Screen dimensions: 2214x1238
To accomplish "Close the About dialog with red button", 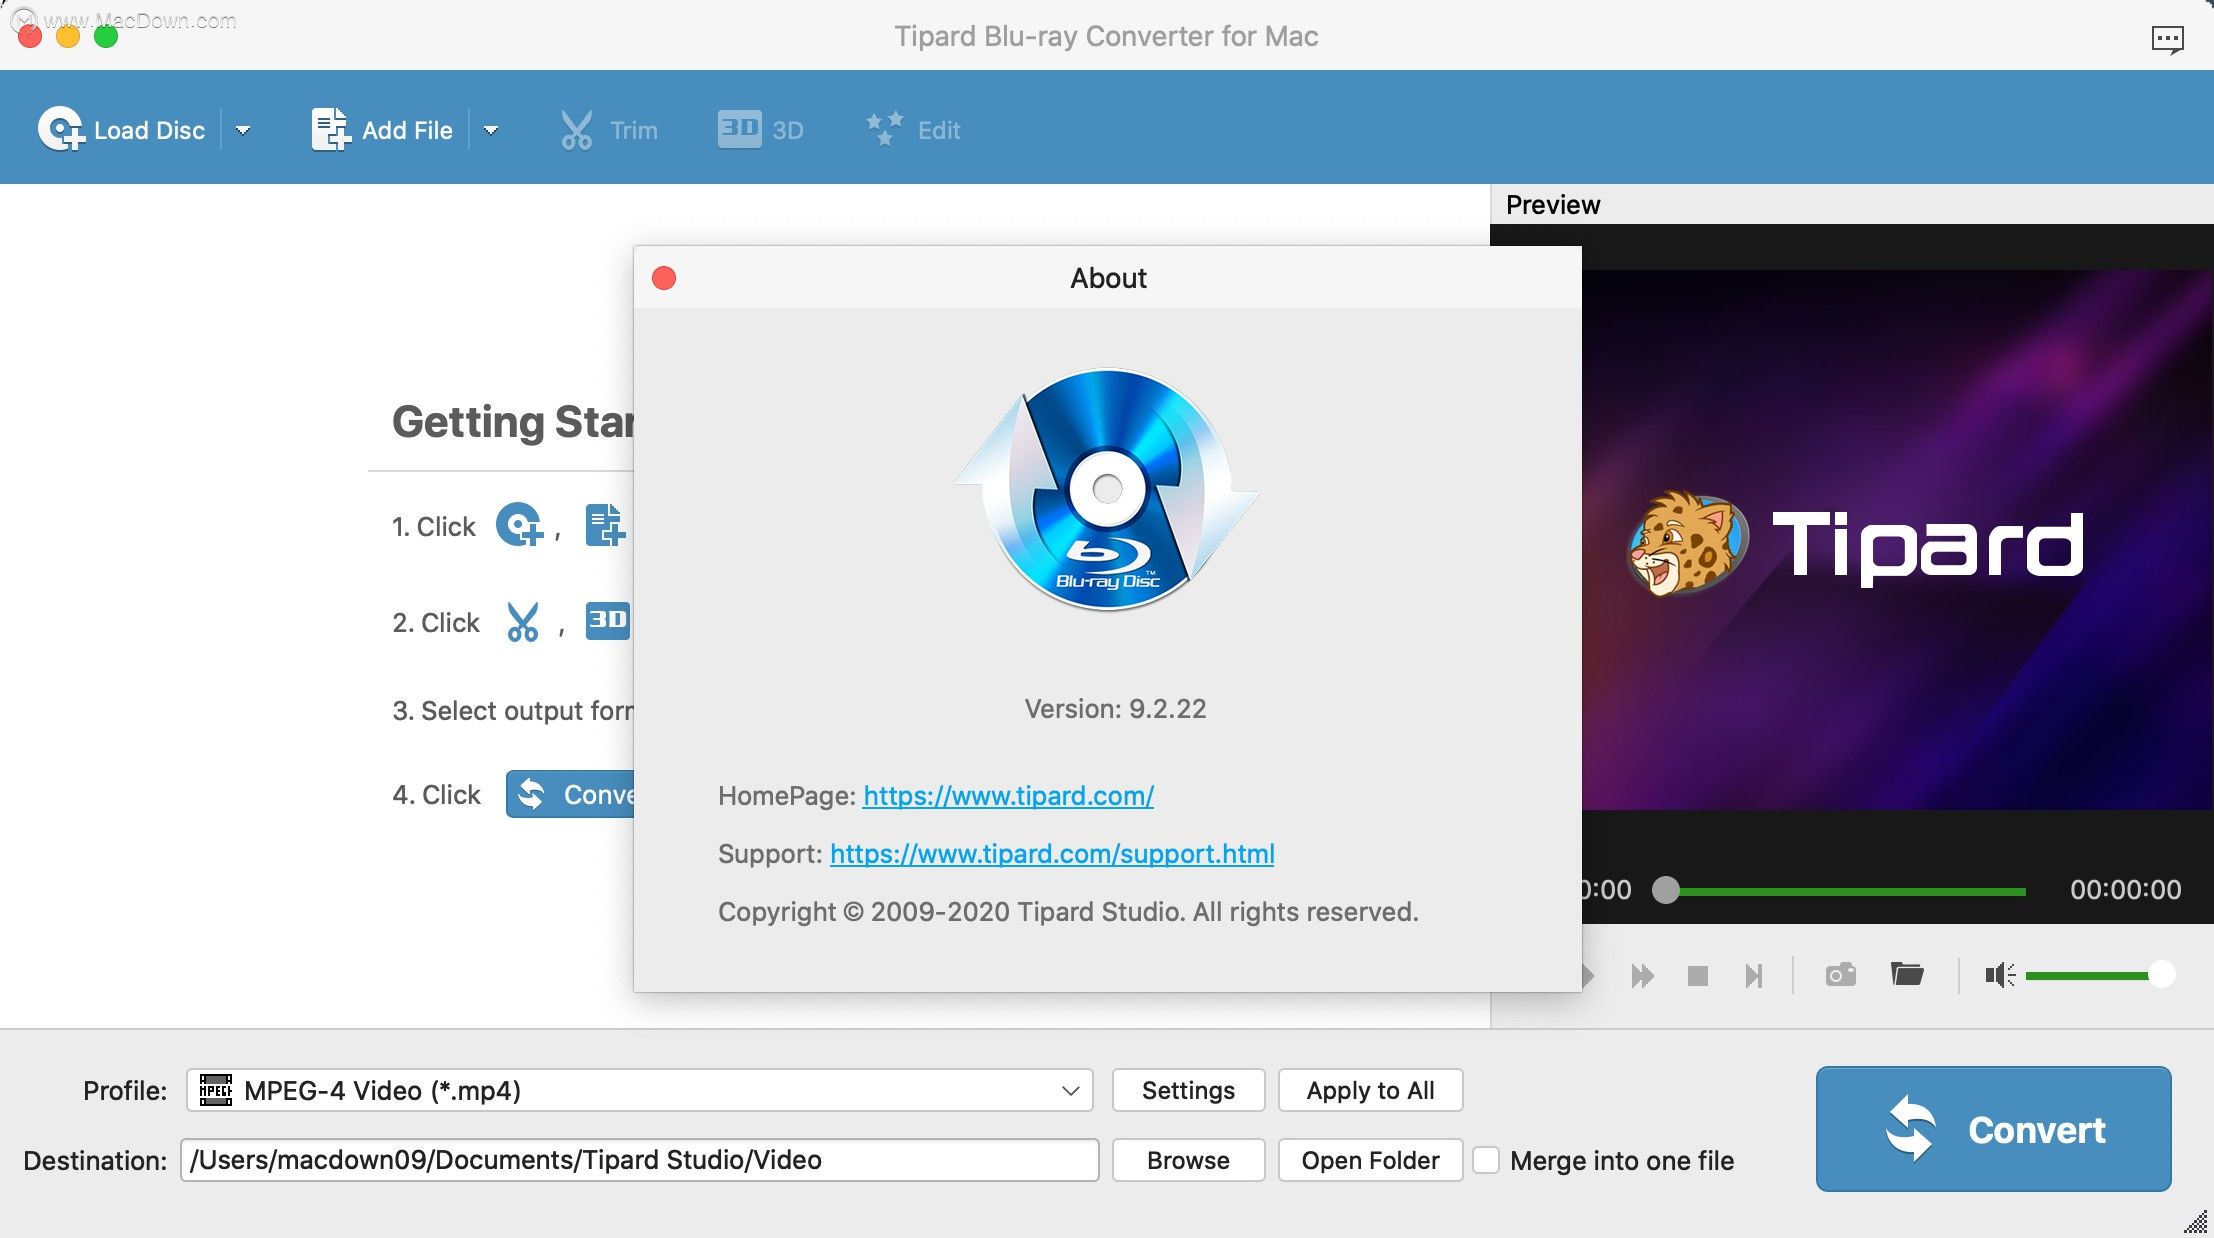I will (x=664, y=278).
